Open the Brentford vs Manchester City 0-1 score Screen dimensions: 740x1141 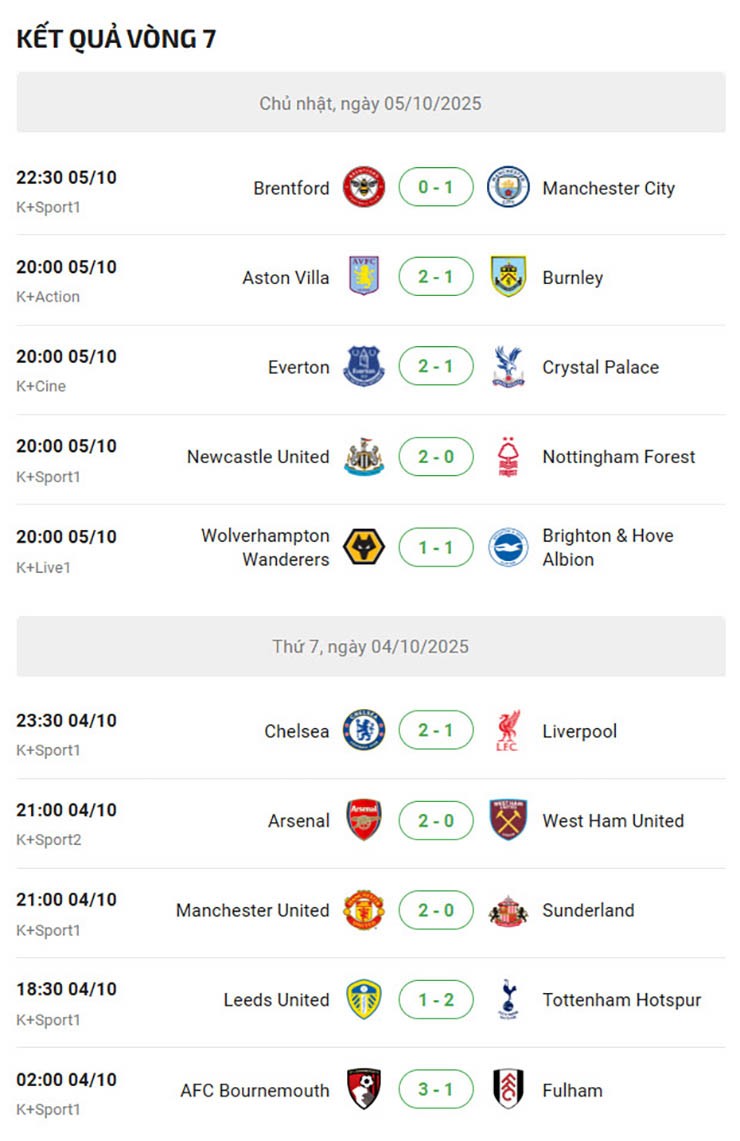(436, 188)
